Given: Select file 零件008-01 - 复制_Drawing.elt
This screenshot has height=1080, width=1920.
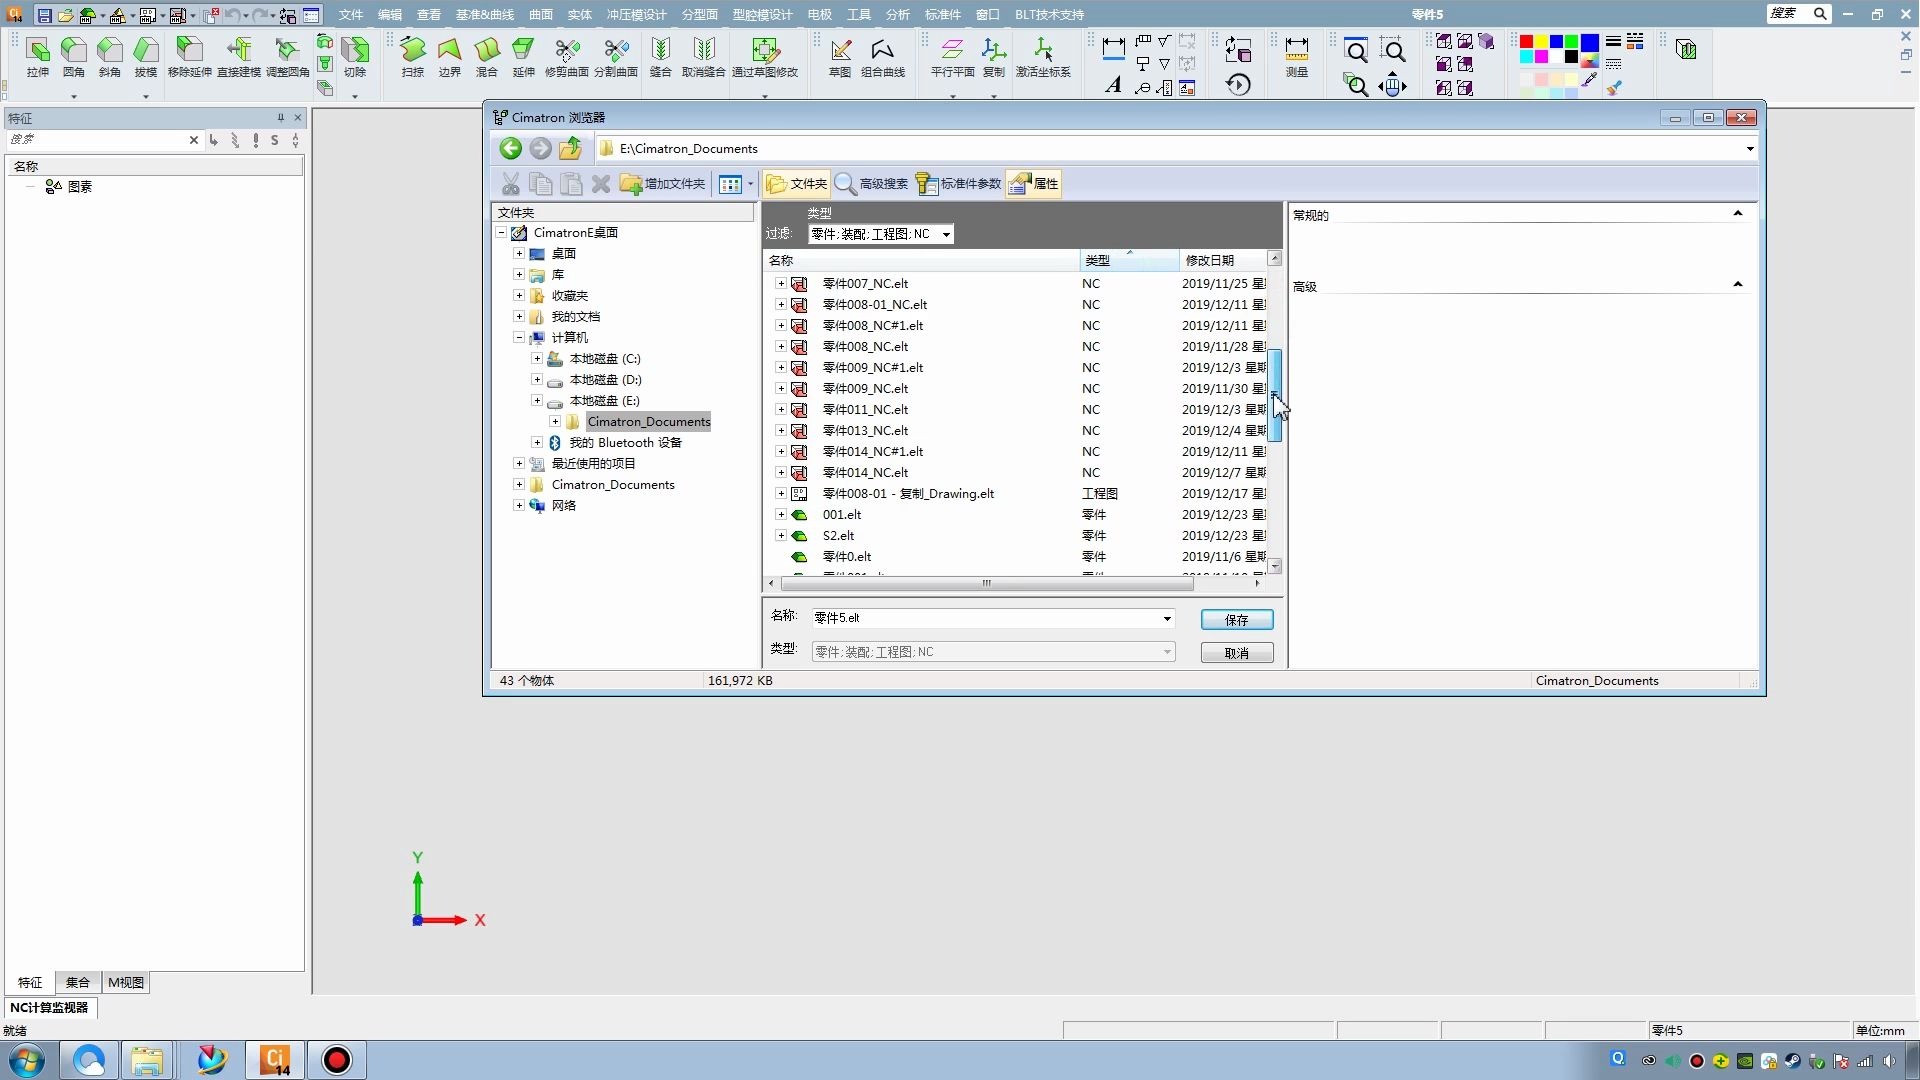Looking at the screenshot, I should click(x=907, y=494).
